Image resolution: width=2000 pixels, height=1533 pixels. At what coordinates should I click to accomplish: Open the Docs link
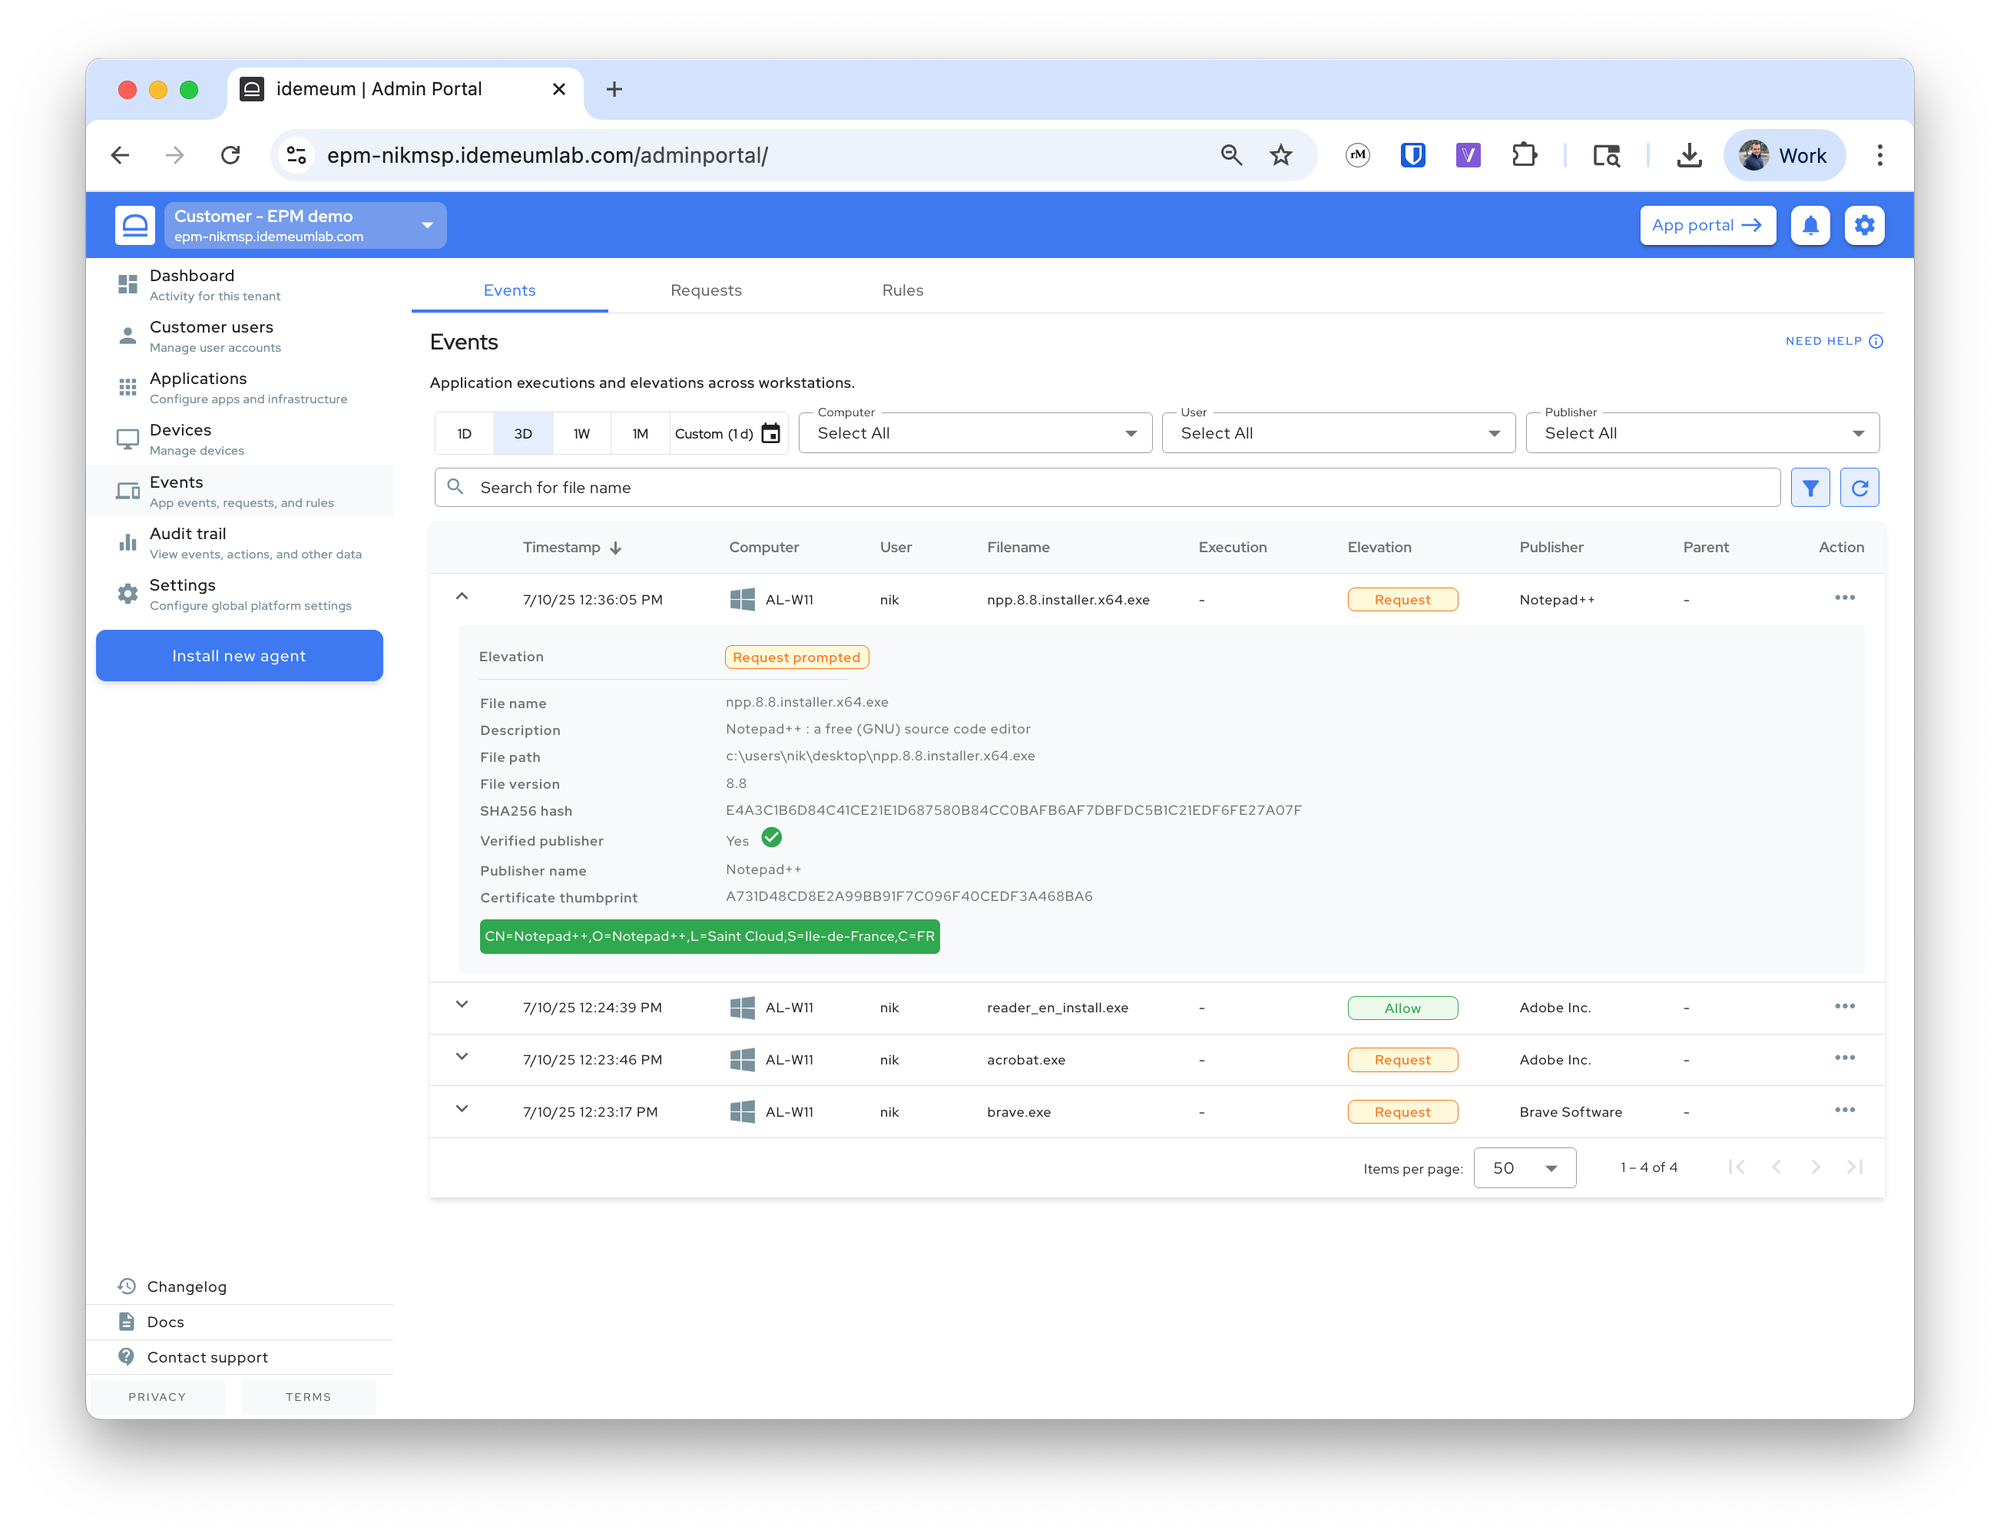165,1322
